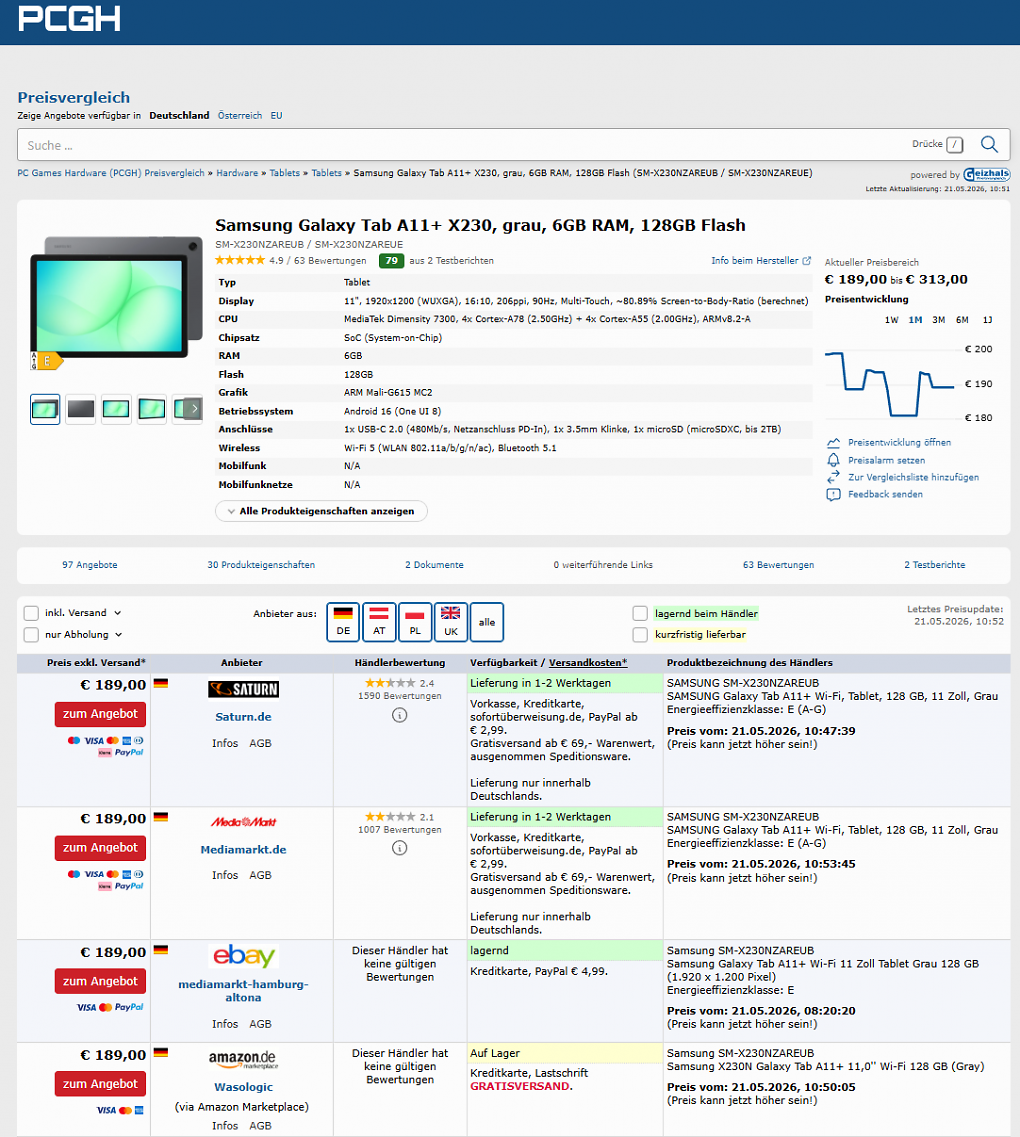Open 2 Dokumente tab

click(x=434, y=565)
